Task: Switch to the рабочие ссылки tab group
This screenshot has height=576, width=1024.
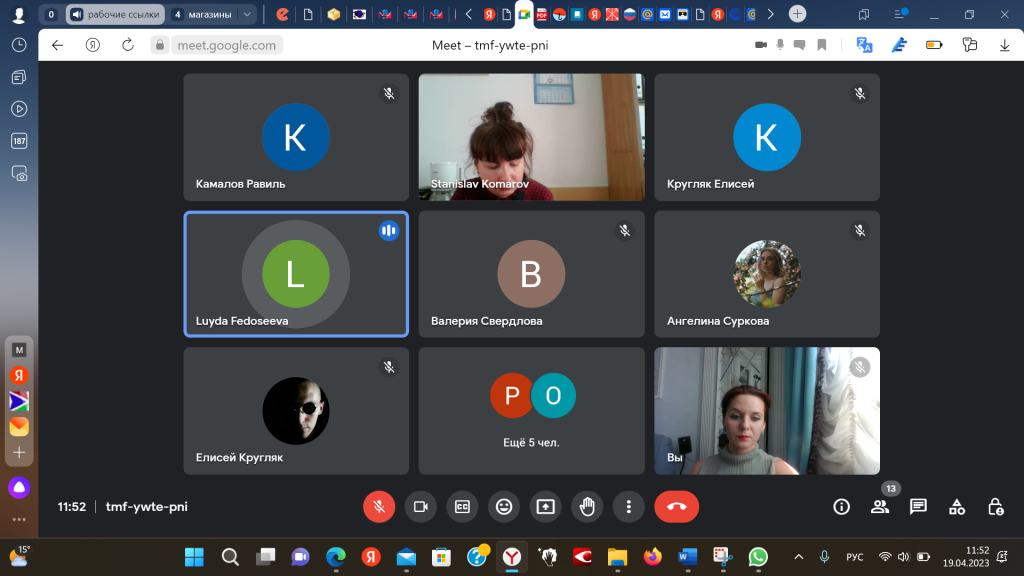Action: 116,14
